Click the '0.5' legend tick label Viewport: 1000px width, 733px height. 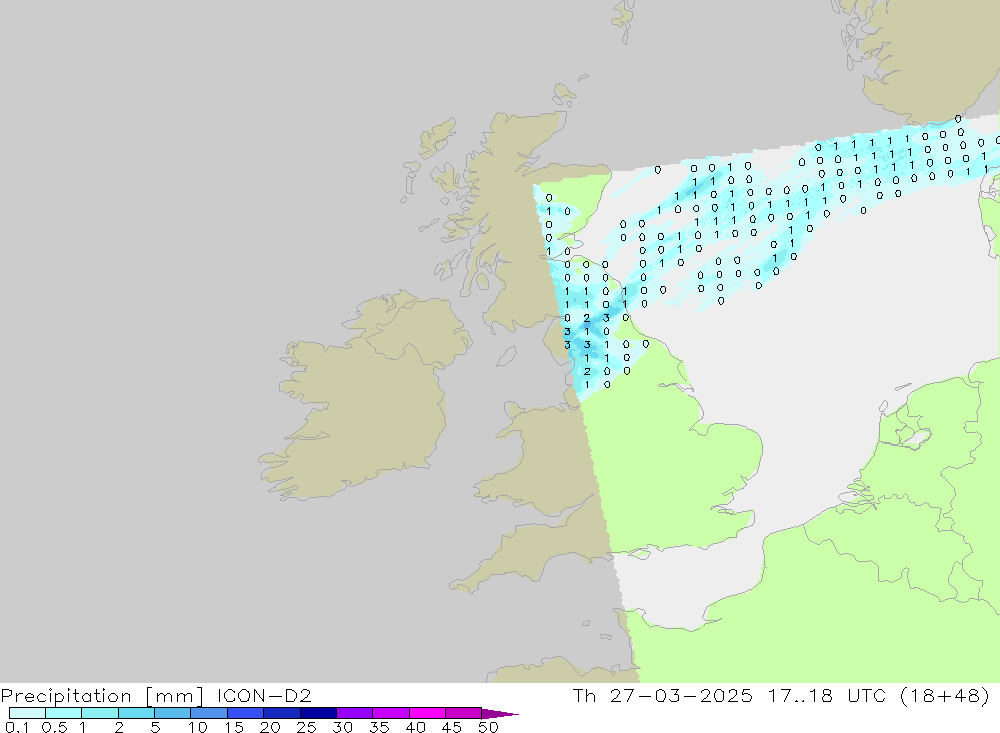tap(54, 727)
